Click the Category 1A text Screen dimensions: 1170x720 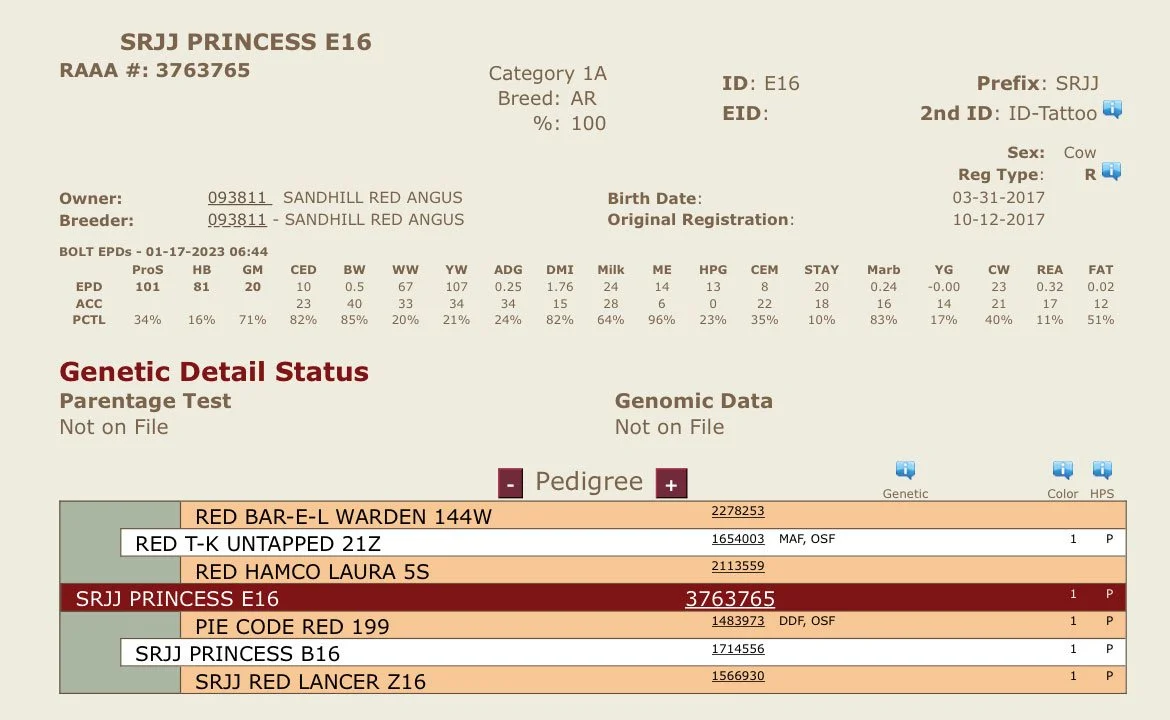(x=548, y=73)
